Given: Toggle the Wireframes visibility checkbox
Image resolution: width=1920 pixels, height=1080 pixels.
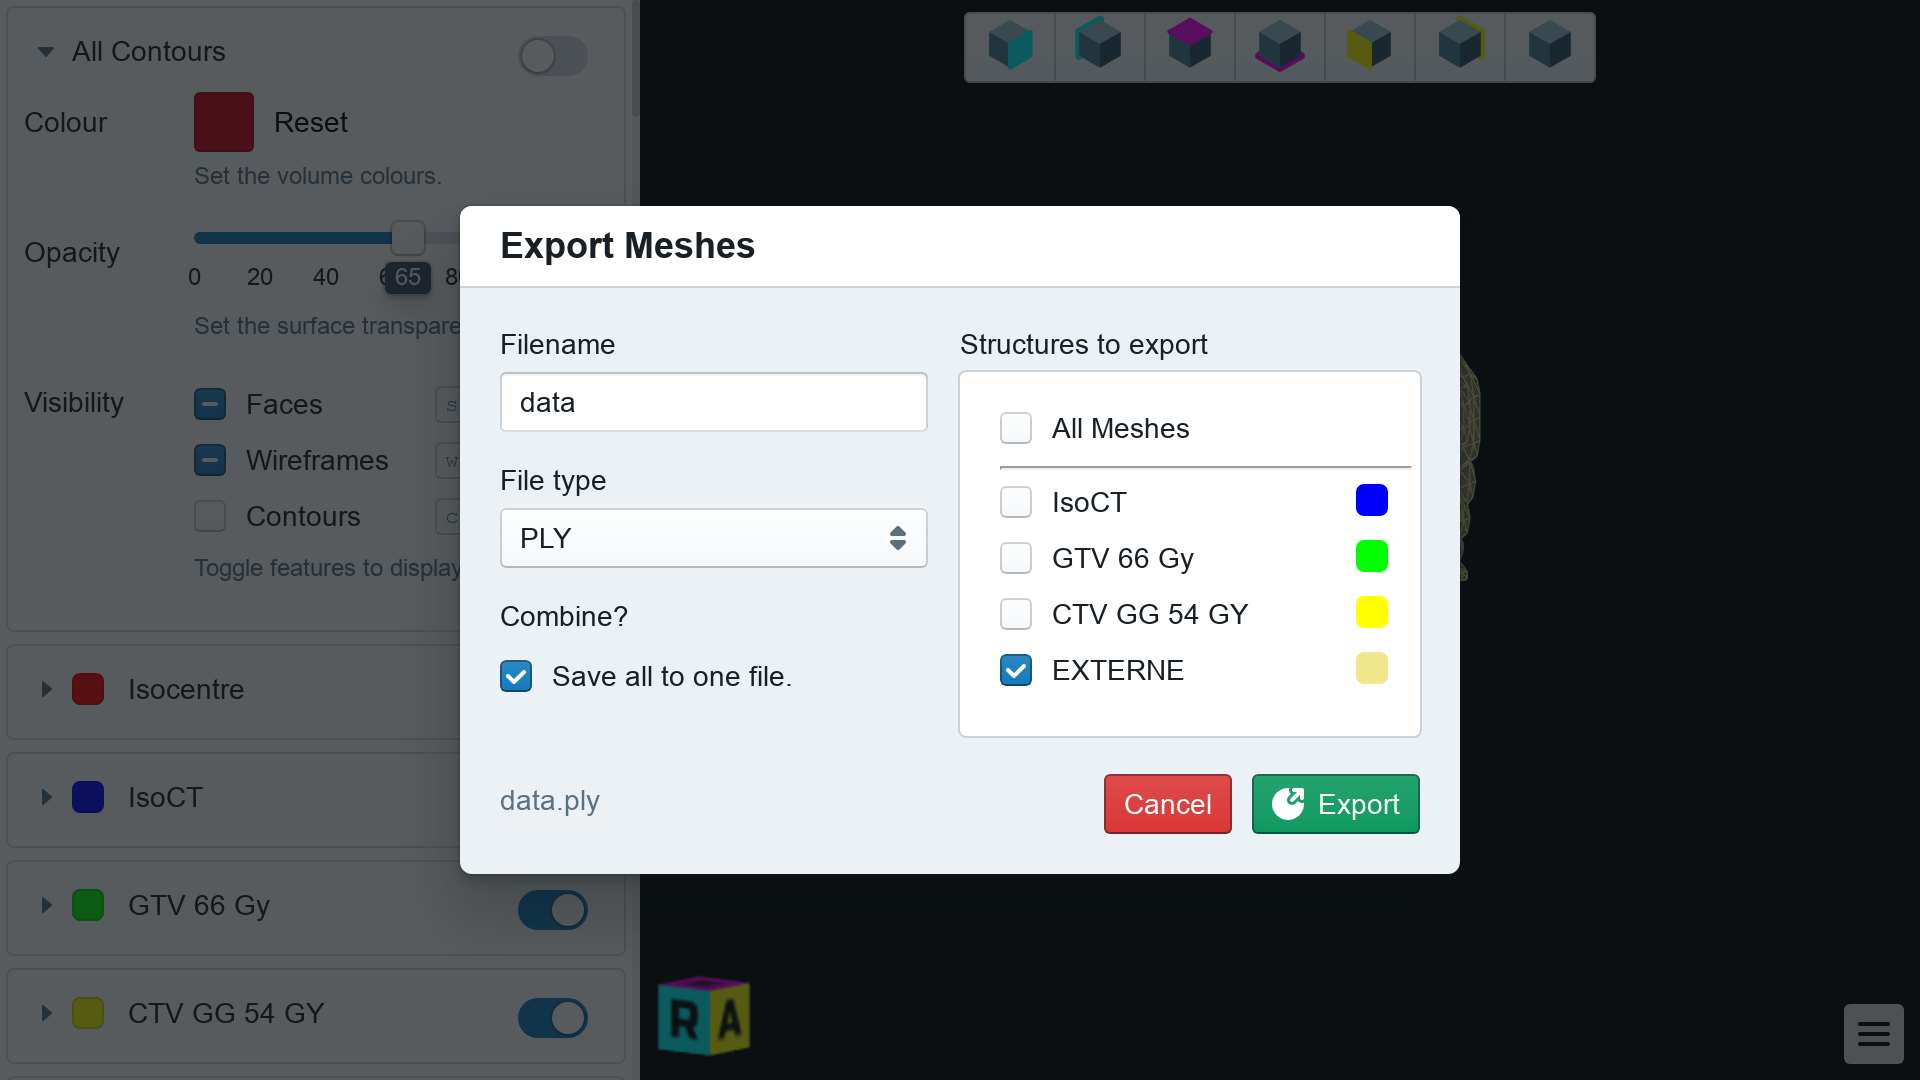Looking at the screenshot, I should pos(210,460).
